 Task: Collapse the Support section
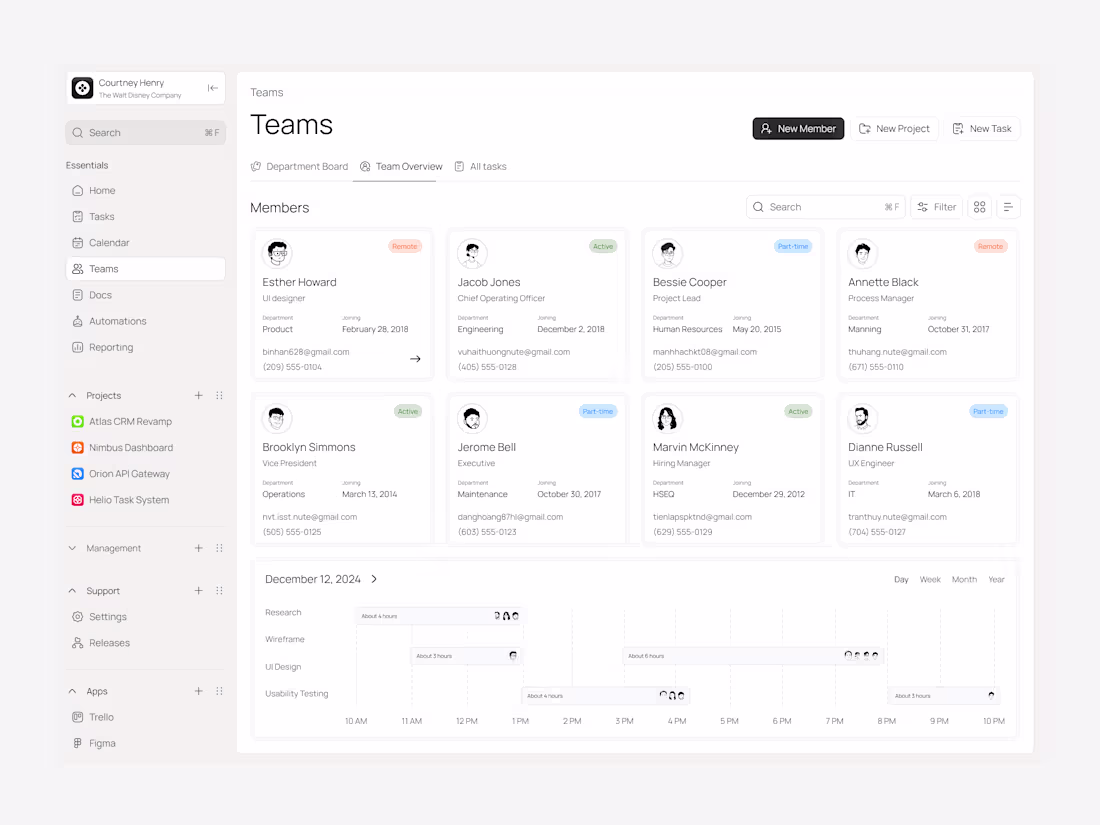coord(72,590)
